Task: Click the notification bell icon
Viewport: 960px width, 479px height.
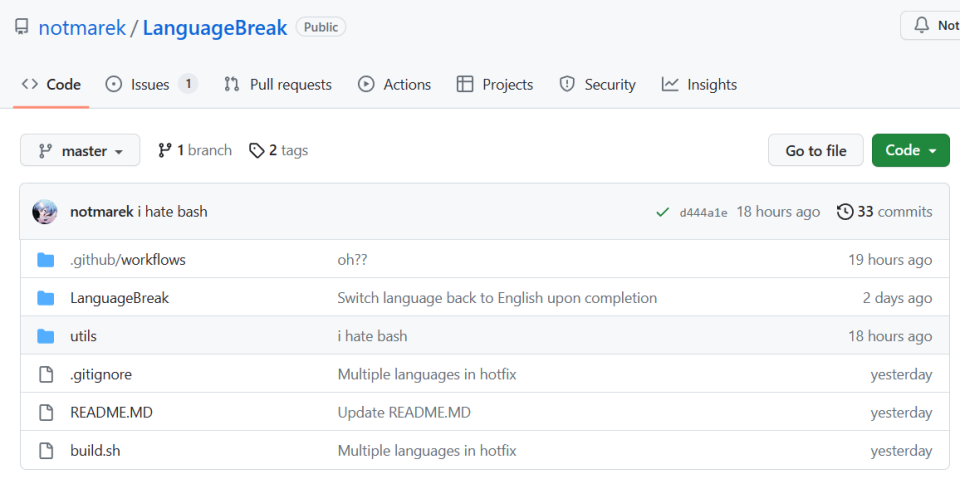Action: point(921,25)
